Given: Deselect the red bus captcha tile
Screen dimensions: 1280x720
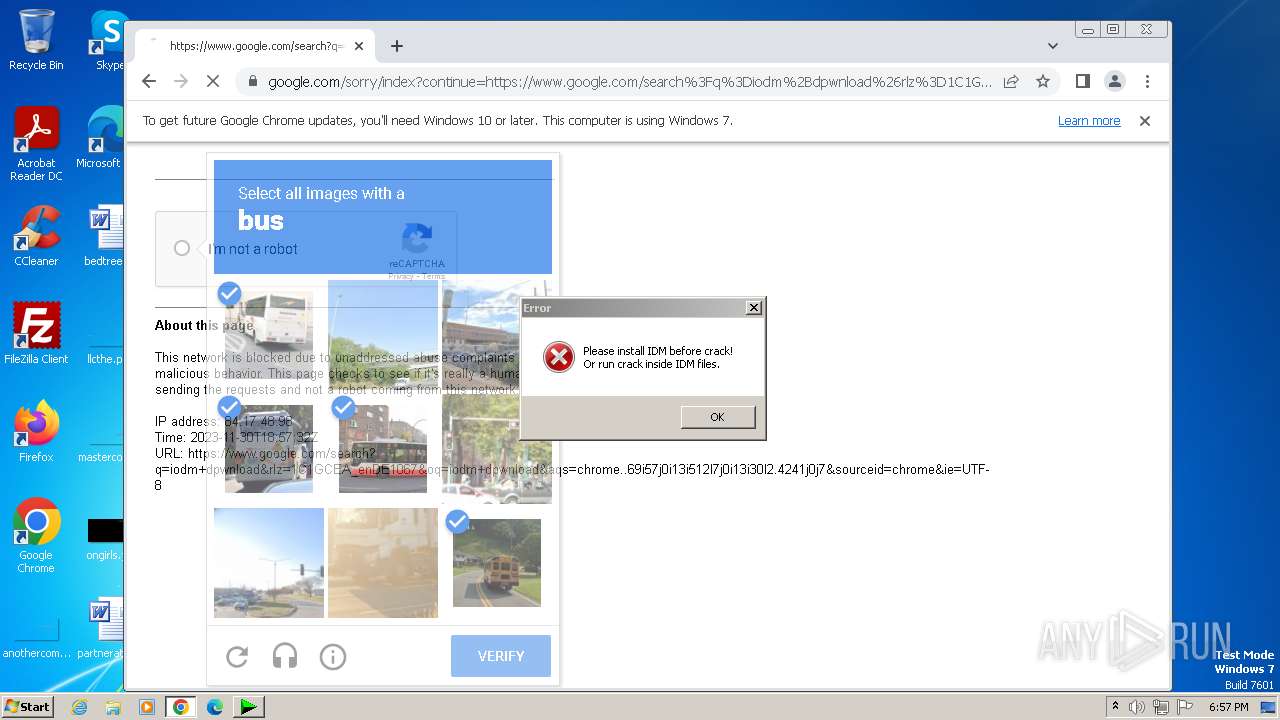Looking at the screenshot, I should pos(383,449).
